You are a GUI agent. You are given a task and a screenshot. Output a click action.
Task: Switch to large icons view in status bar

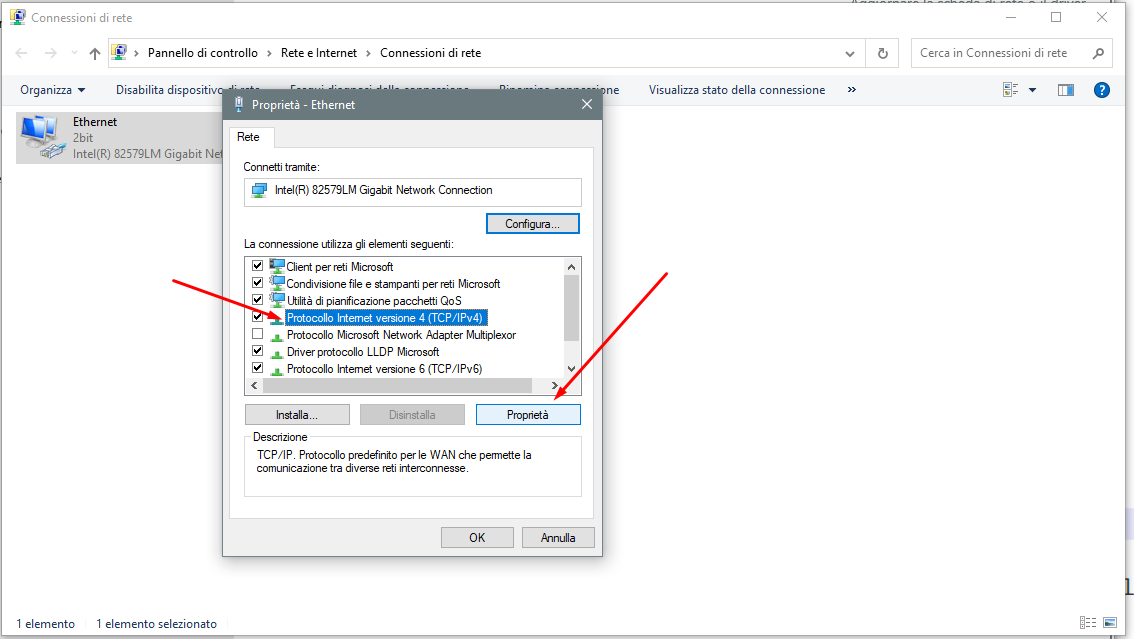(1109, 622)
